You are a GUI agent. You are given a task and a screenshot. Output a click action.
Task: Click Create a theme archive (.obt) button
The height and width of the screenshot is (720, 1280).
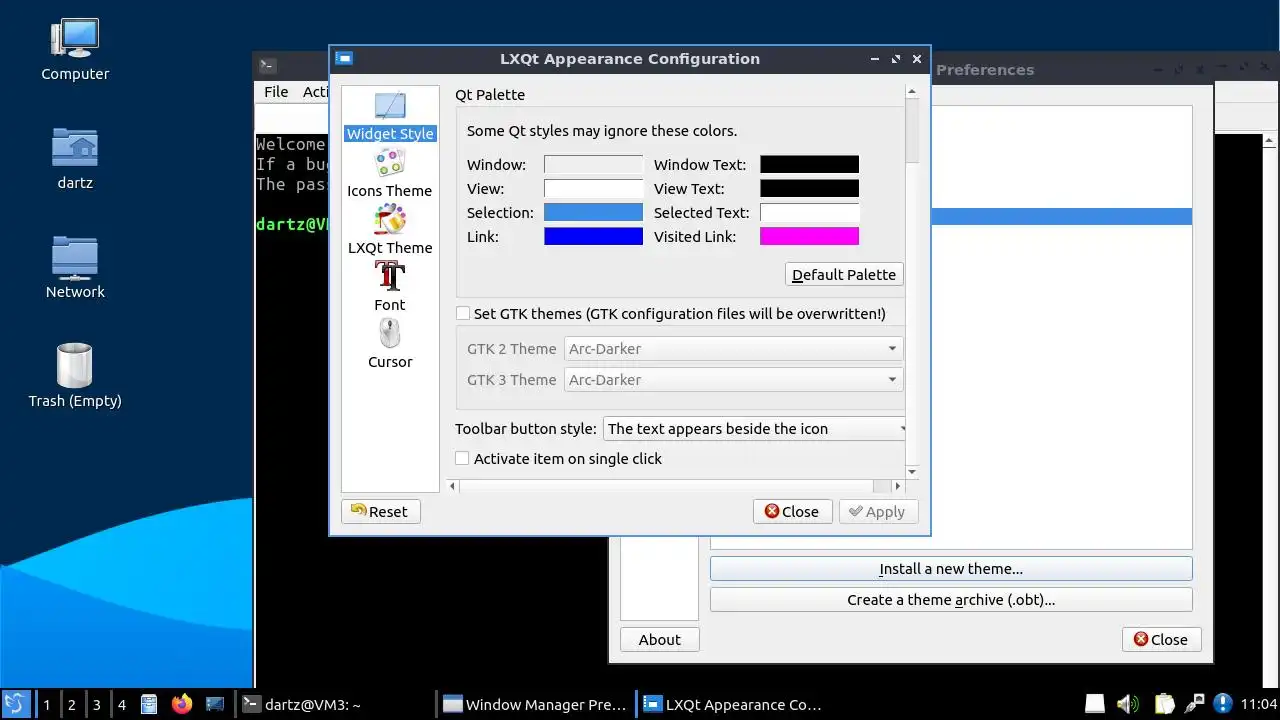pos(951,600)
